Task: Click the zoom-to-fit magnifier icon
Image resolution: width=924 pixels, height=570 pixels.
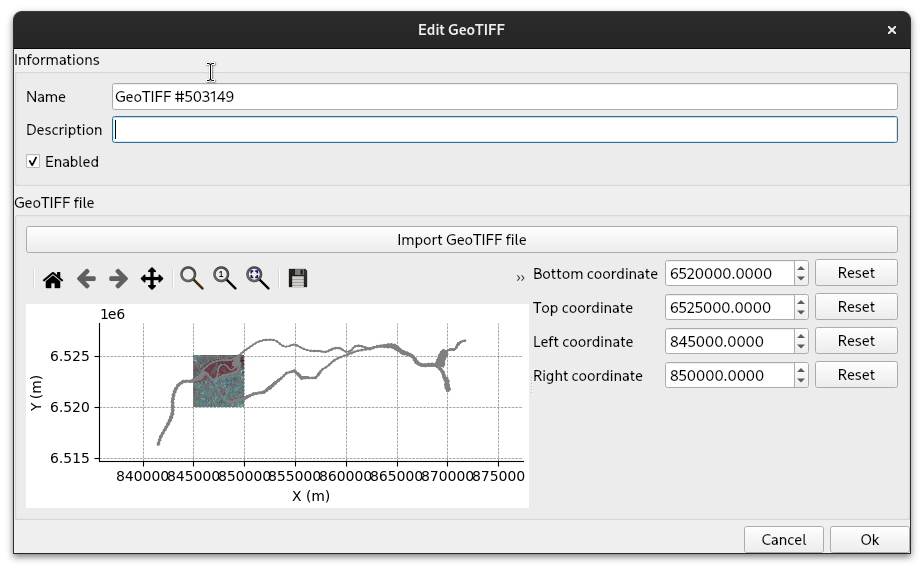Action: pyautogui.click(x=257, y=279)
